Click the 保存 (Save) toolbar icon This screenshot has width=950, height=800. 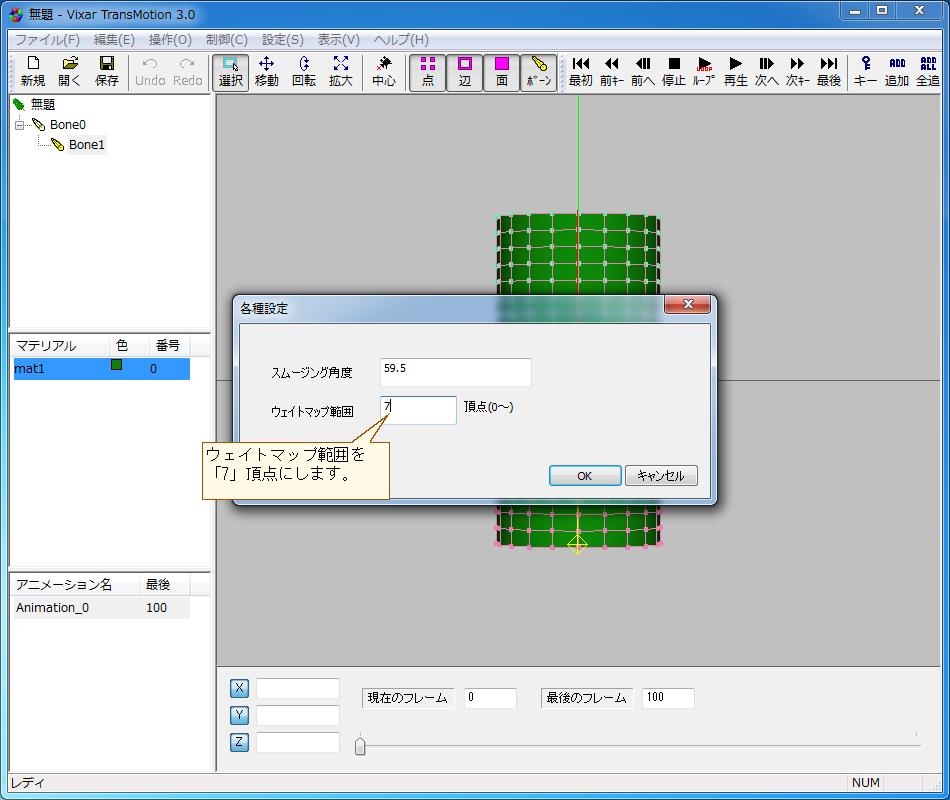pos(106,71)
